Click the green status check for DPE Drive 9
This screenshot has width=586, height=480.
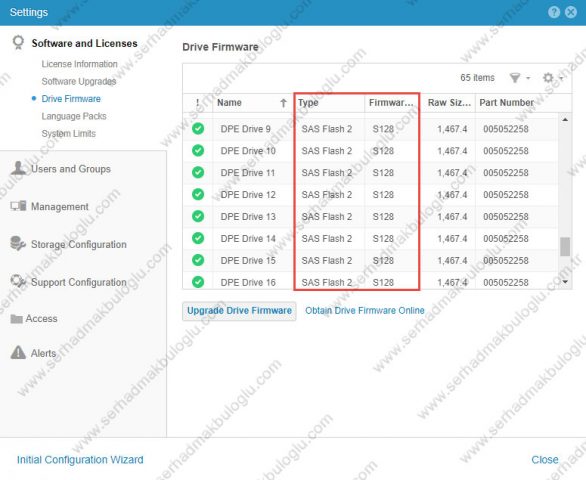[198, 129]
